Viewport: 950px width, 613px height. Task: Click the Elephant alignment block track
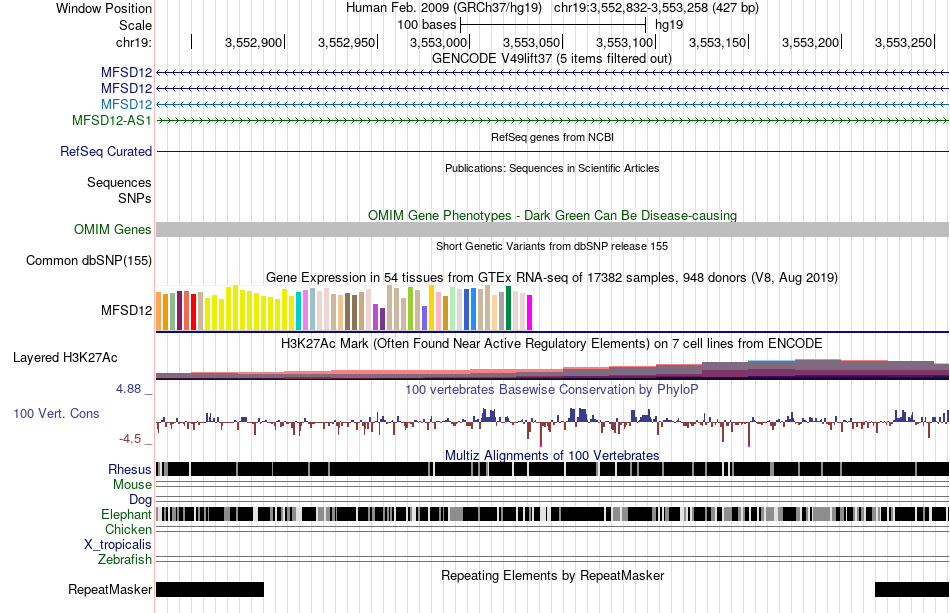pyautogui.click(x=553, y=514)
